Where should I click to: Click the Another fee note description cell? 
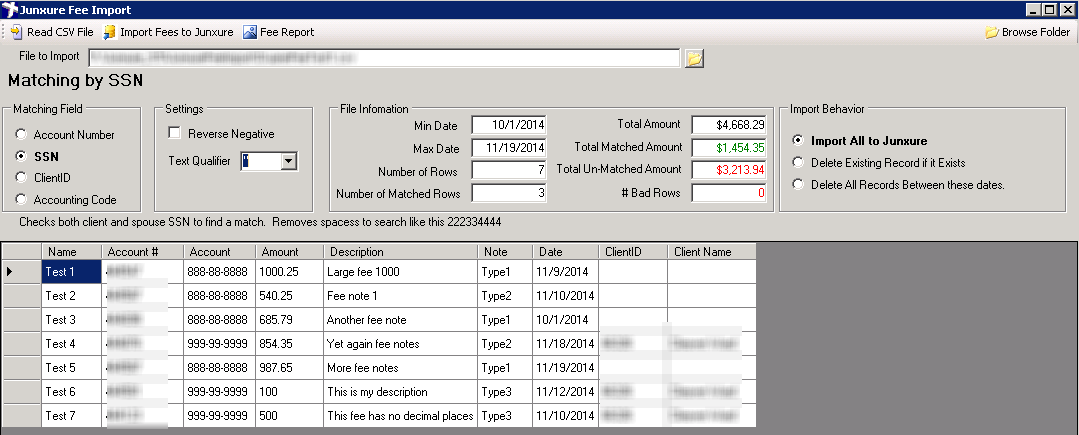coord(400,320)
